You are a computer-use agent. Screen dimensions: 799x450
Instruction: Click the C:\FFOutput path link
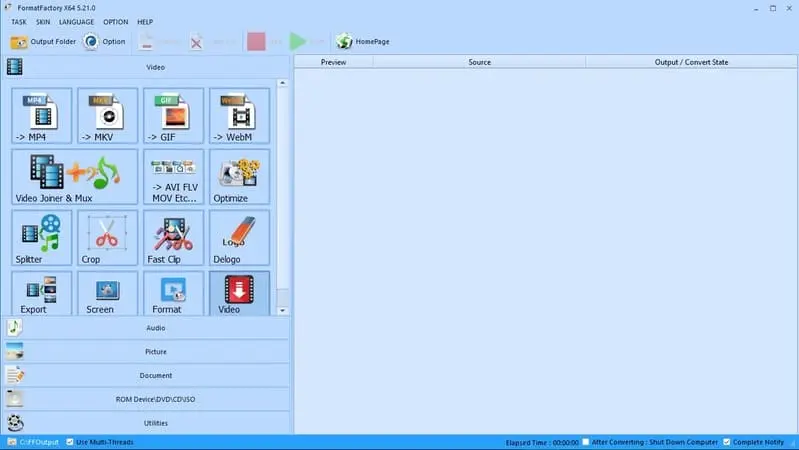tap(39, 442)
